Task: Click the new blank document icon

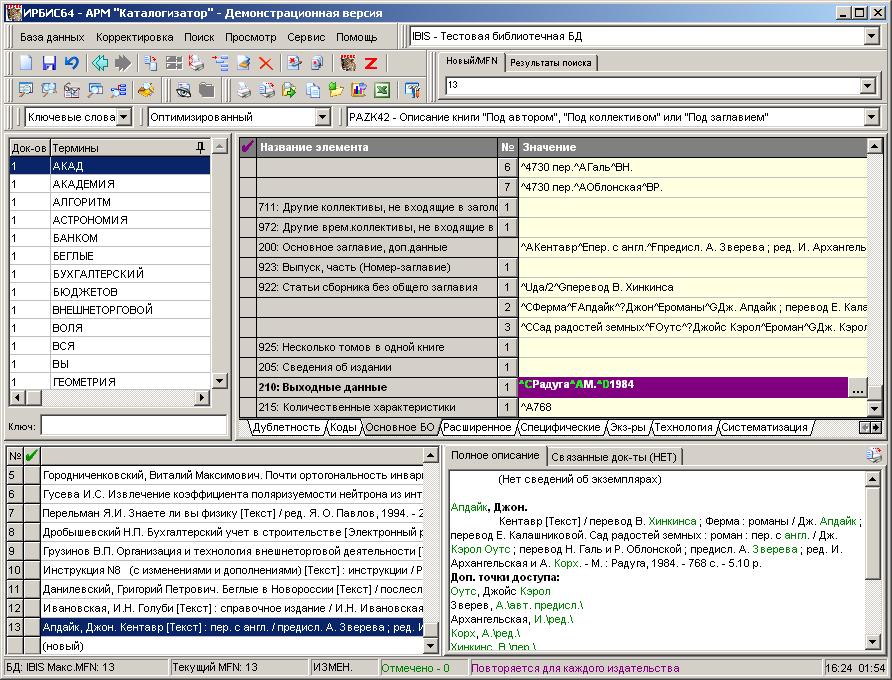Action: [27, 63]
